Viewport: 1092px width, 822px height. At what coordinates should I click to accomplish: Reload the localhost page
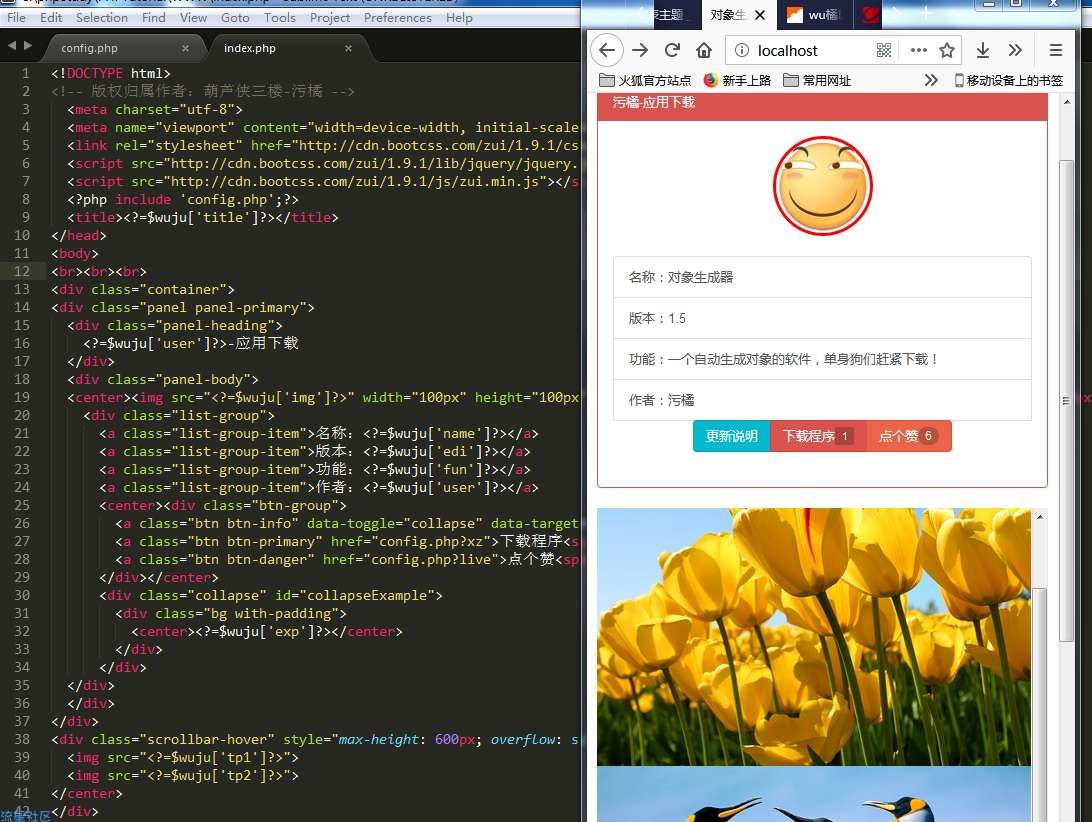pyautogui.click(x=672, y=50)
